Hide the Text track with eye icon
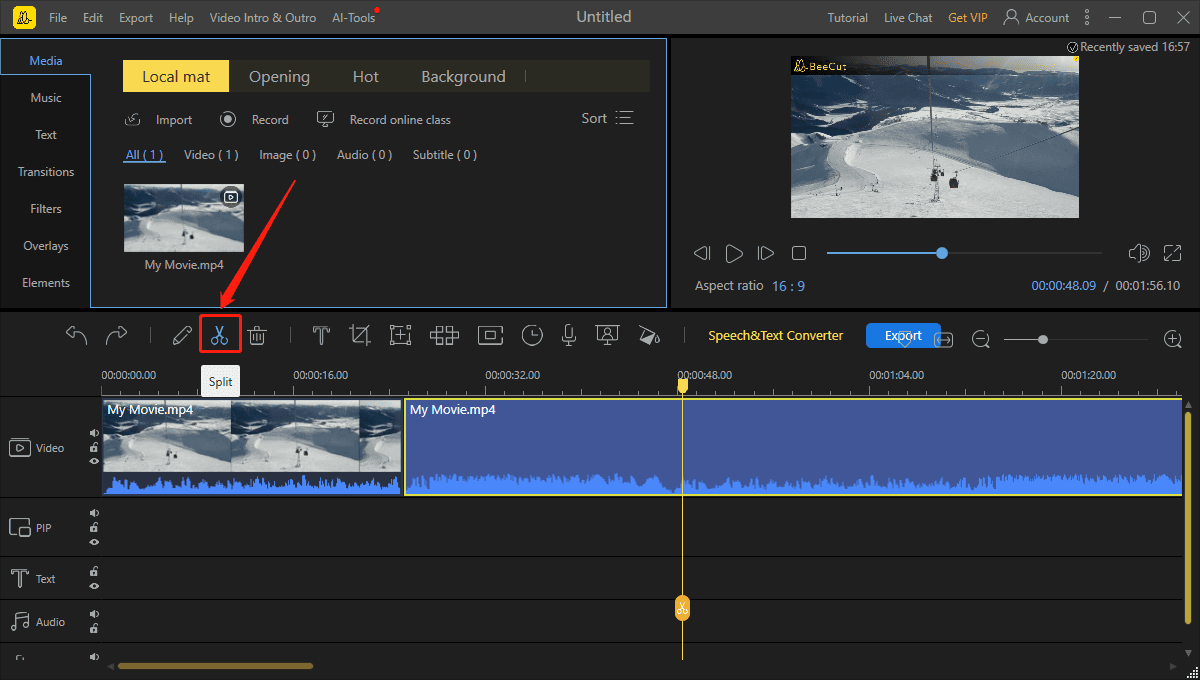 pos(94,585)
